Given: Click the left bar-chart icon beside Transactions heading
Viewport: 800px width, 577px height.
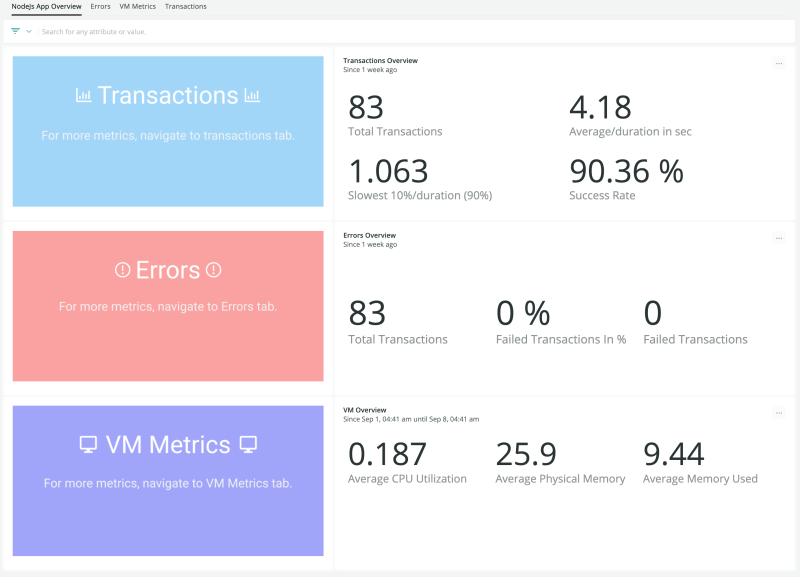Looking at the screenshot, I should click(x=85, y=95).
